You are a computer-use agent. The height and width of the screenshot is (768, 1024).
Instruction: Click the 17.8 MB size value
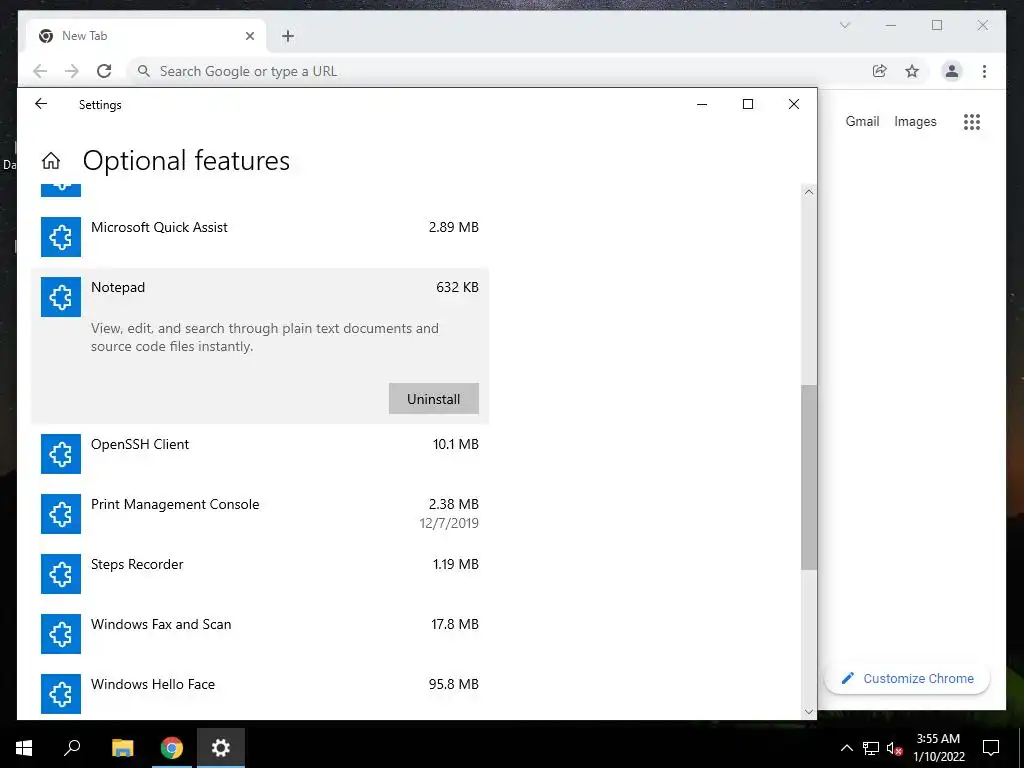coord(455,624)
